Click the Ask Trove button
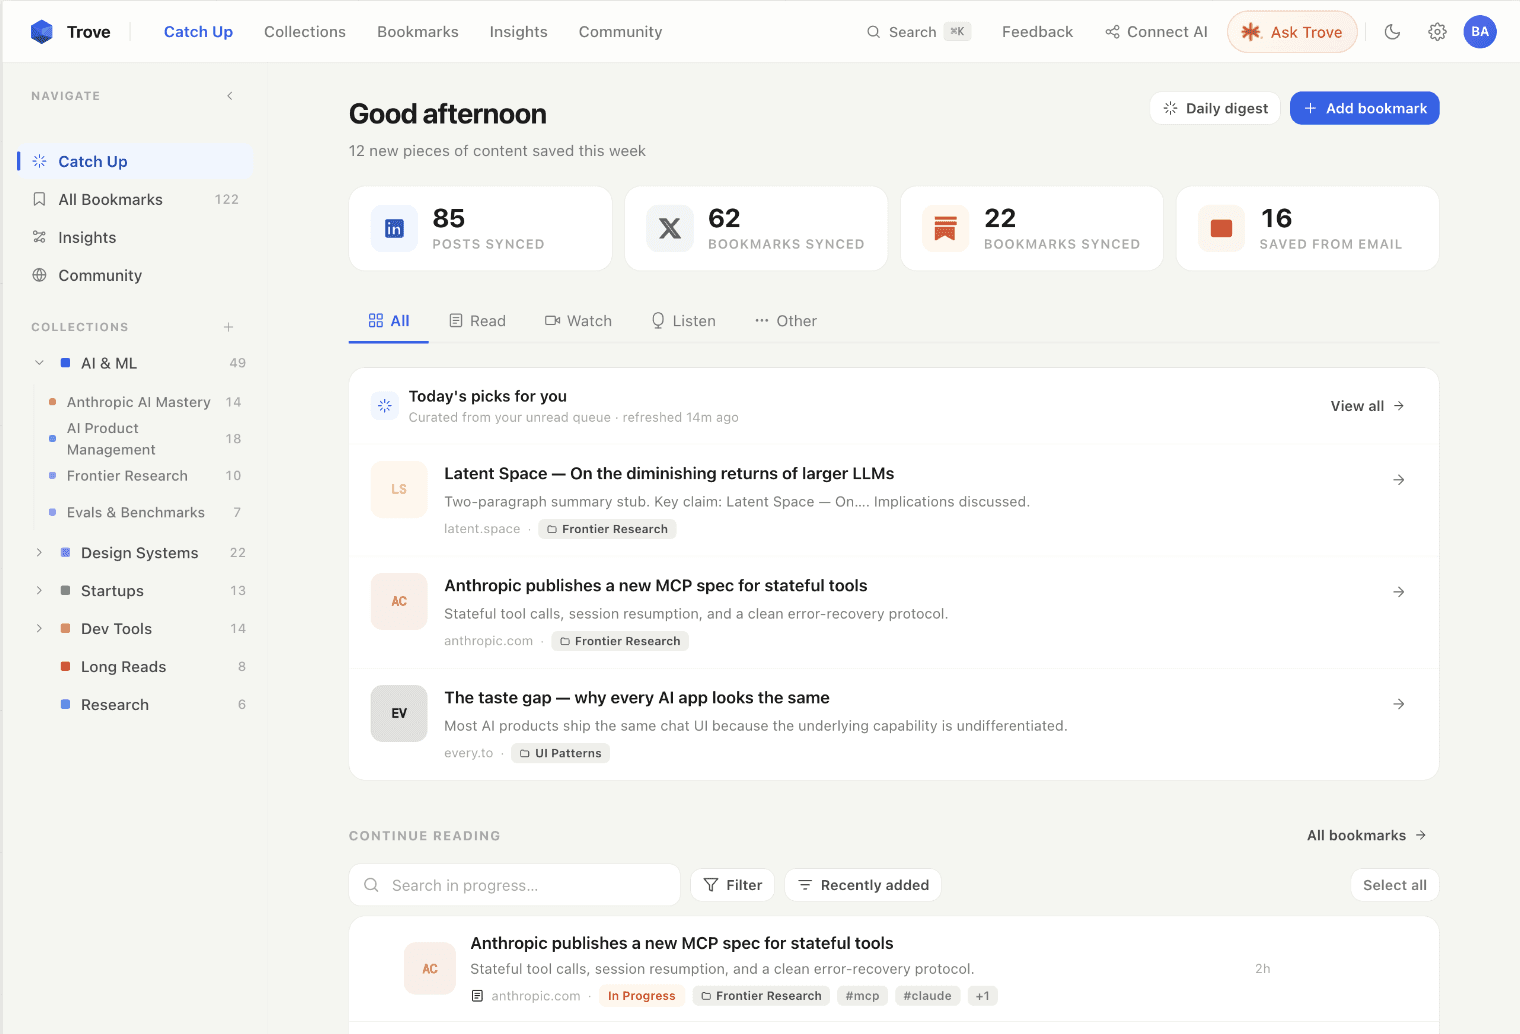Image resolution: width=1520 pixels, height=1034 pixels. 1292,32
